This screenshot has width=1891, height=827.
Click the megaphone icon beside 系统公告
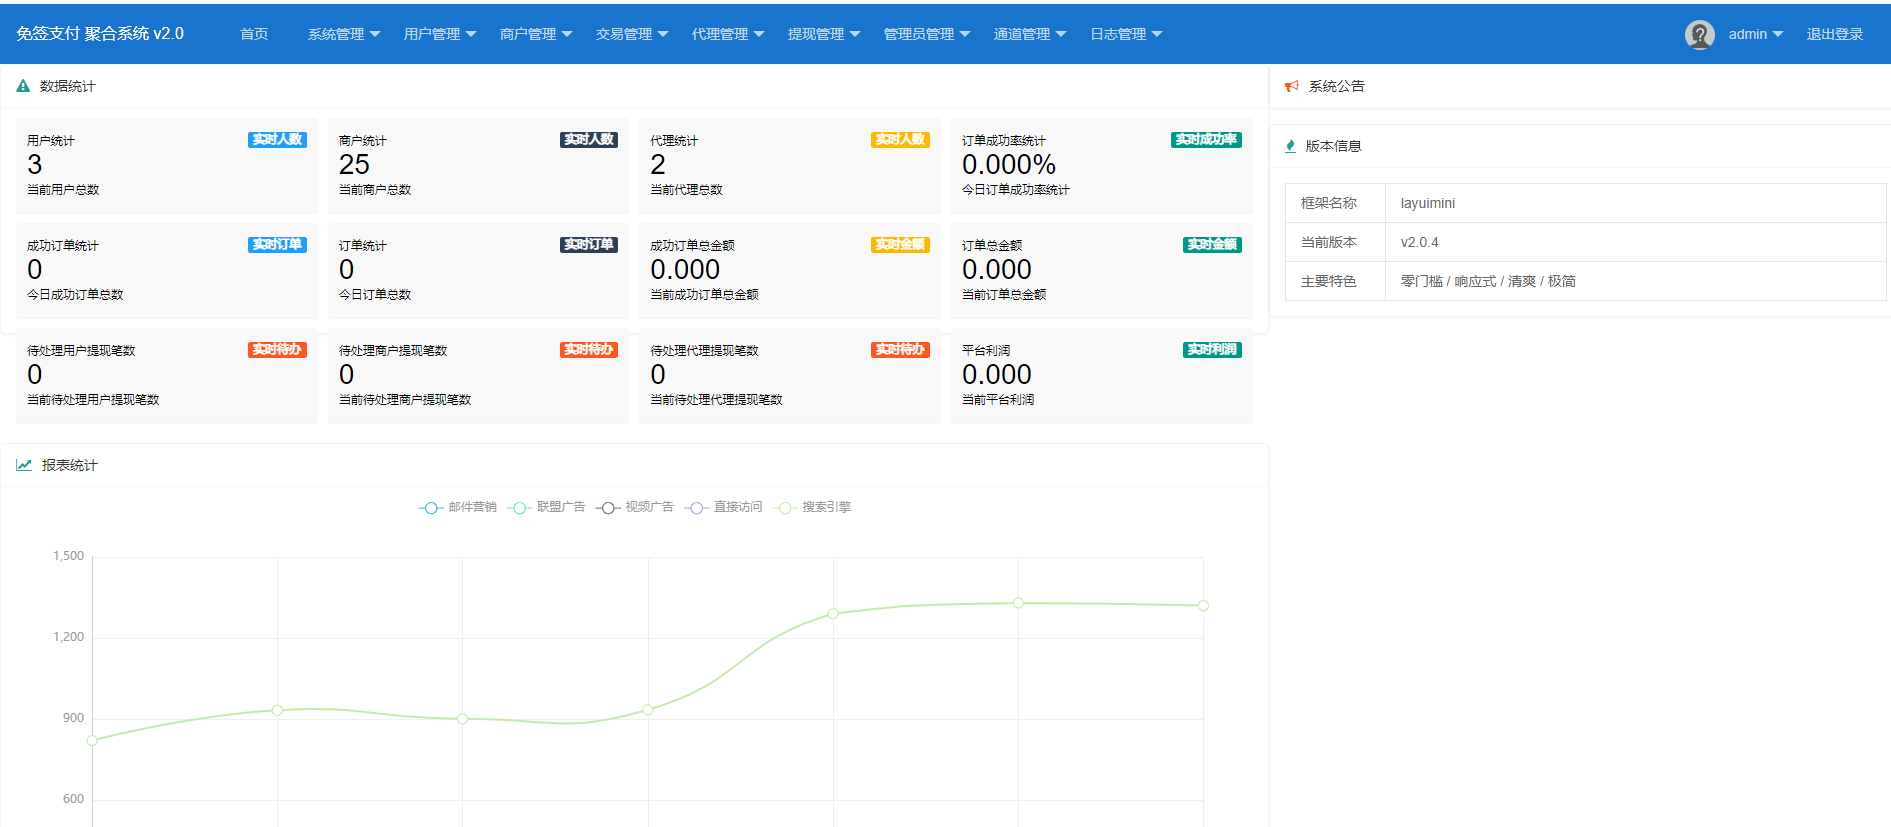pyautogui.click(x=1292, y=87)
